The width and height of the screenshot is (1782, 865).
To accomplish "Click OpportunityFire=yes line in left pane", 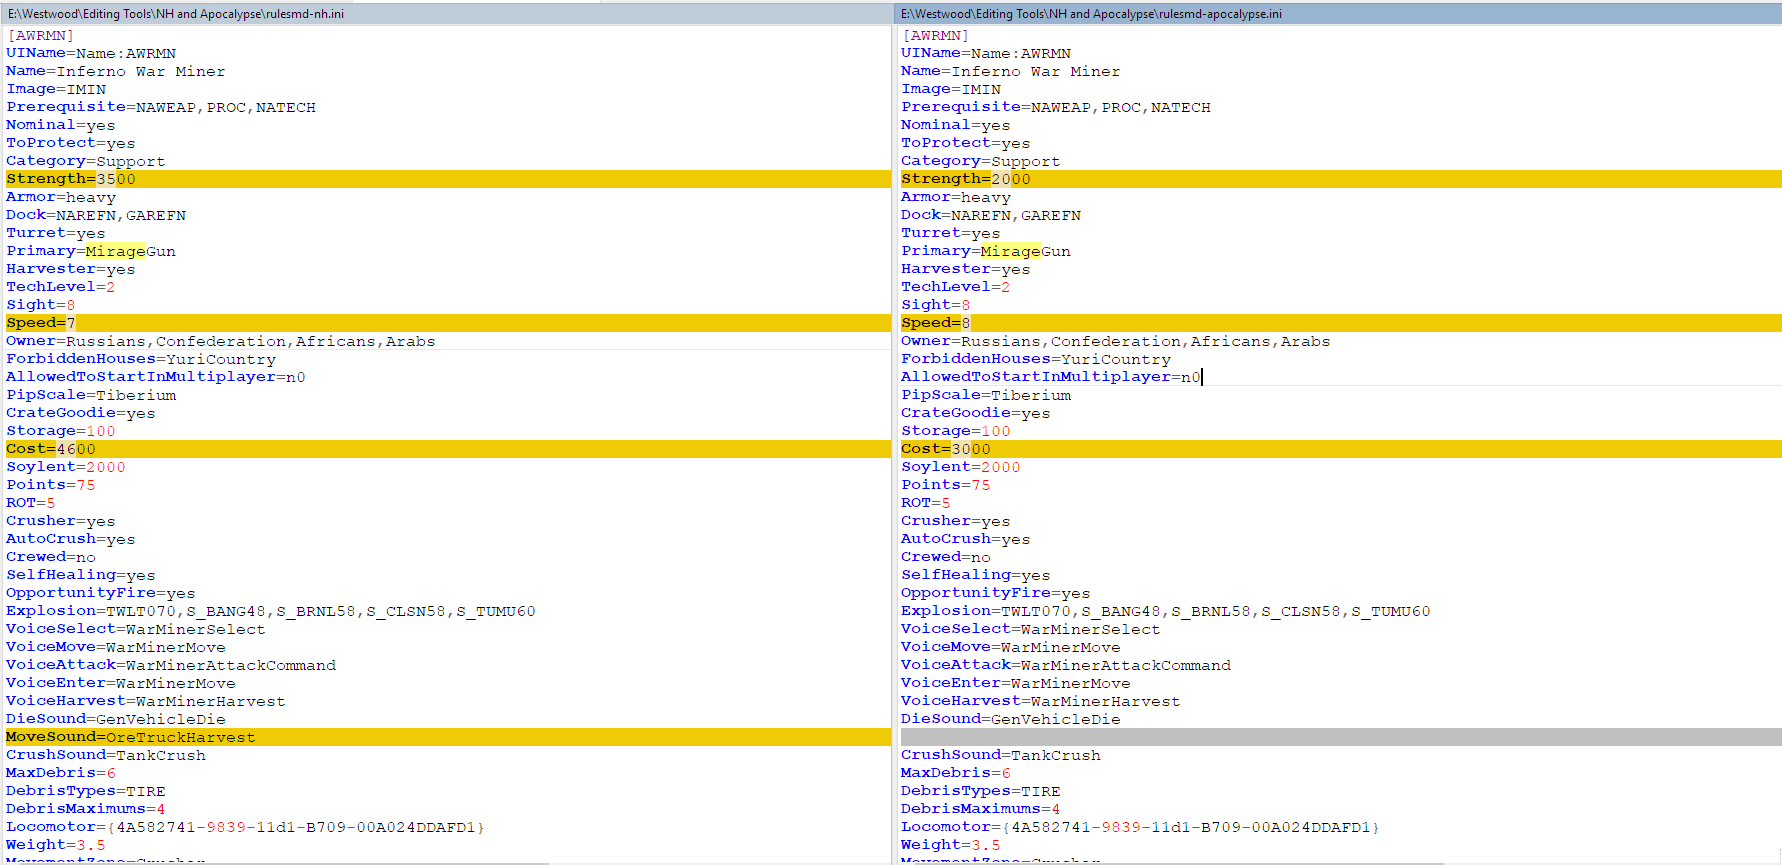I will click(101, 593).
